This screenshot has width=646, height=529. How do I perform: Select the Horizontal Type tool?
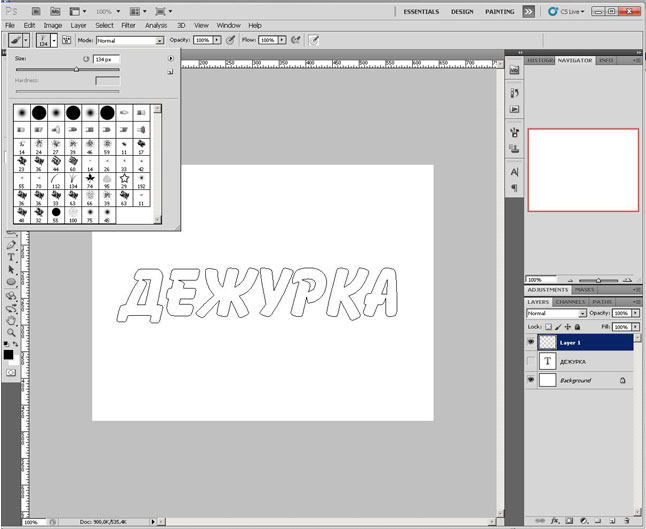(11, 257)
